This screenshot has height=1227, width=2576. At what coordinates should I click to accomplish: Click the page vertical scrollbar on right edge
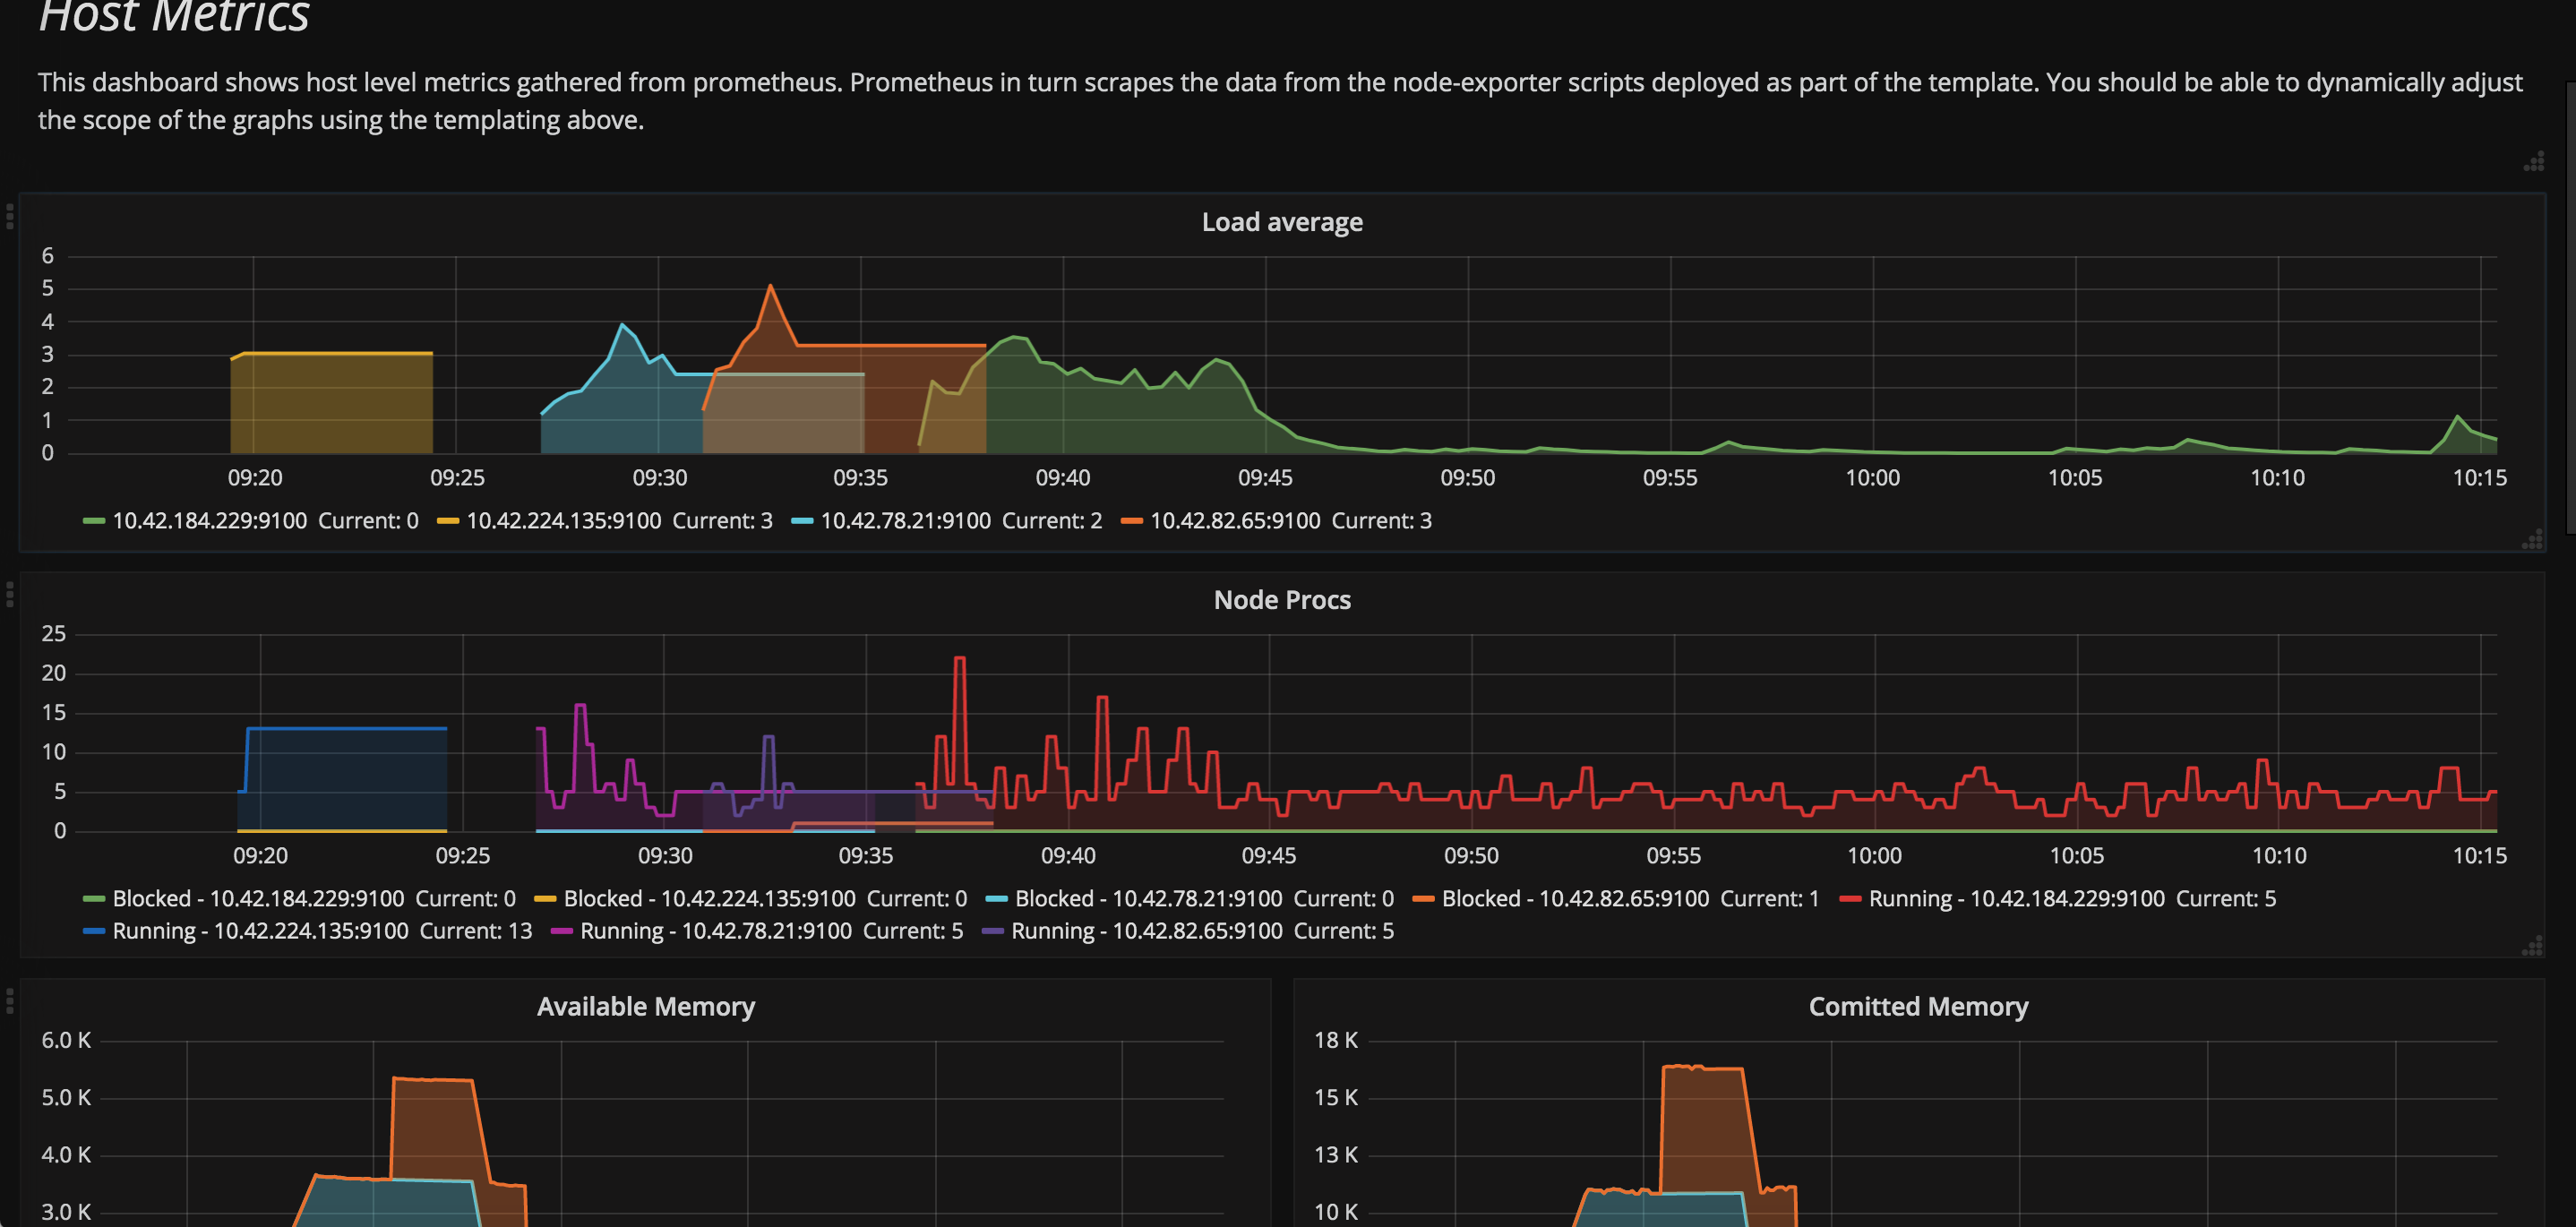pos(2570,300)
